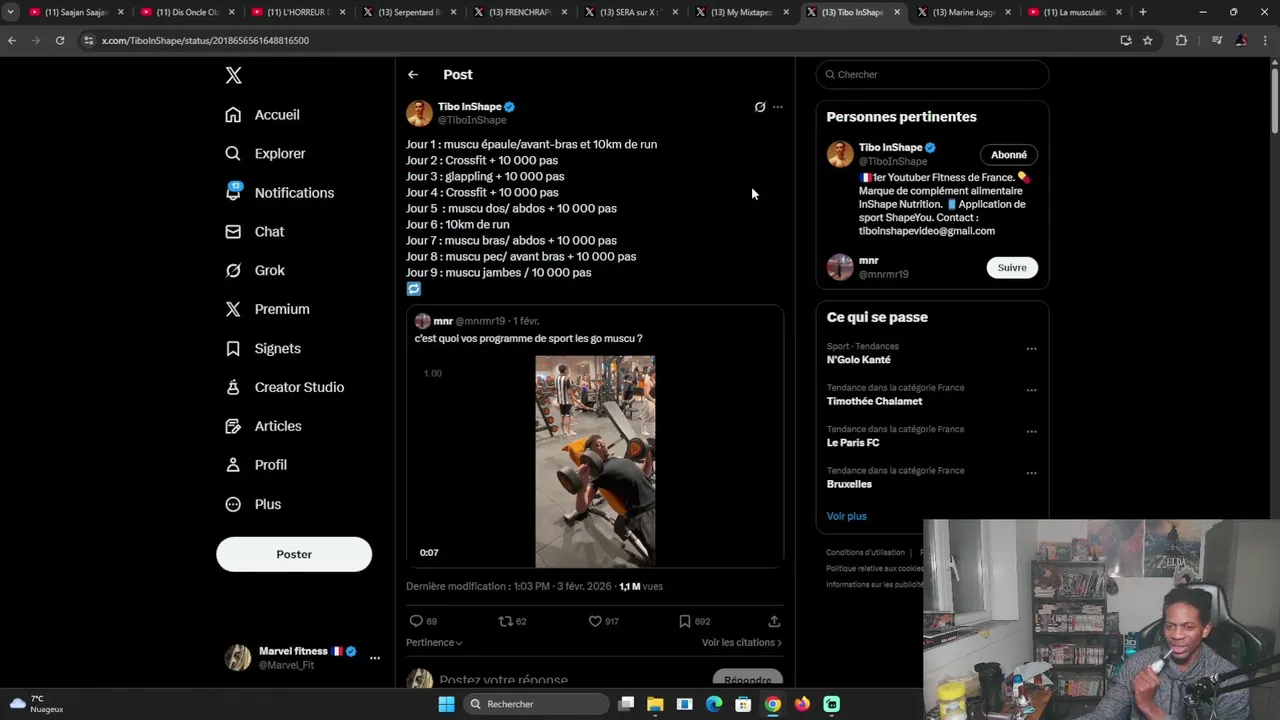Image resolution: width=1280 pixels, height=720 pixels.
Task: Click the @TiboInShape handle on the post
Action: pos(472,120)
